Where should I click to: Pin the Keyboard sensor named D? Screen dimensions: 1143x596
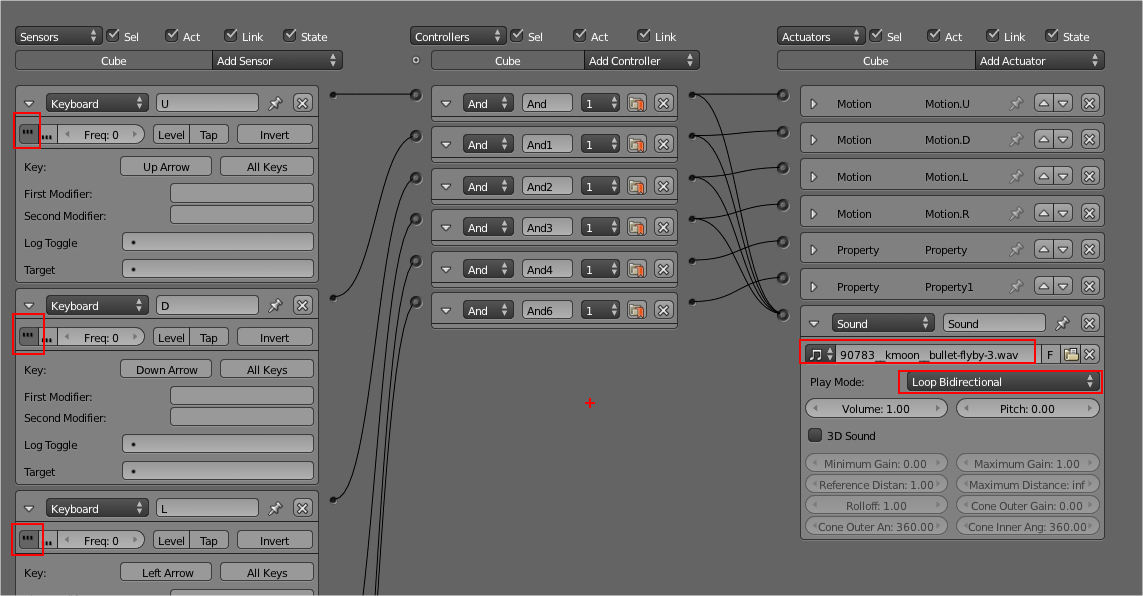tap(276, 306)
